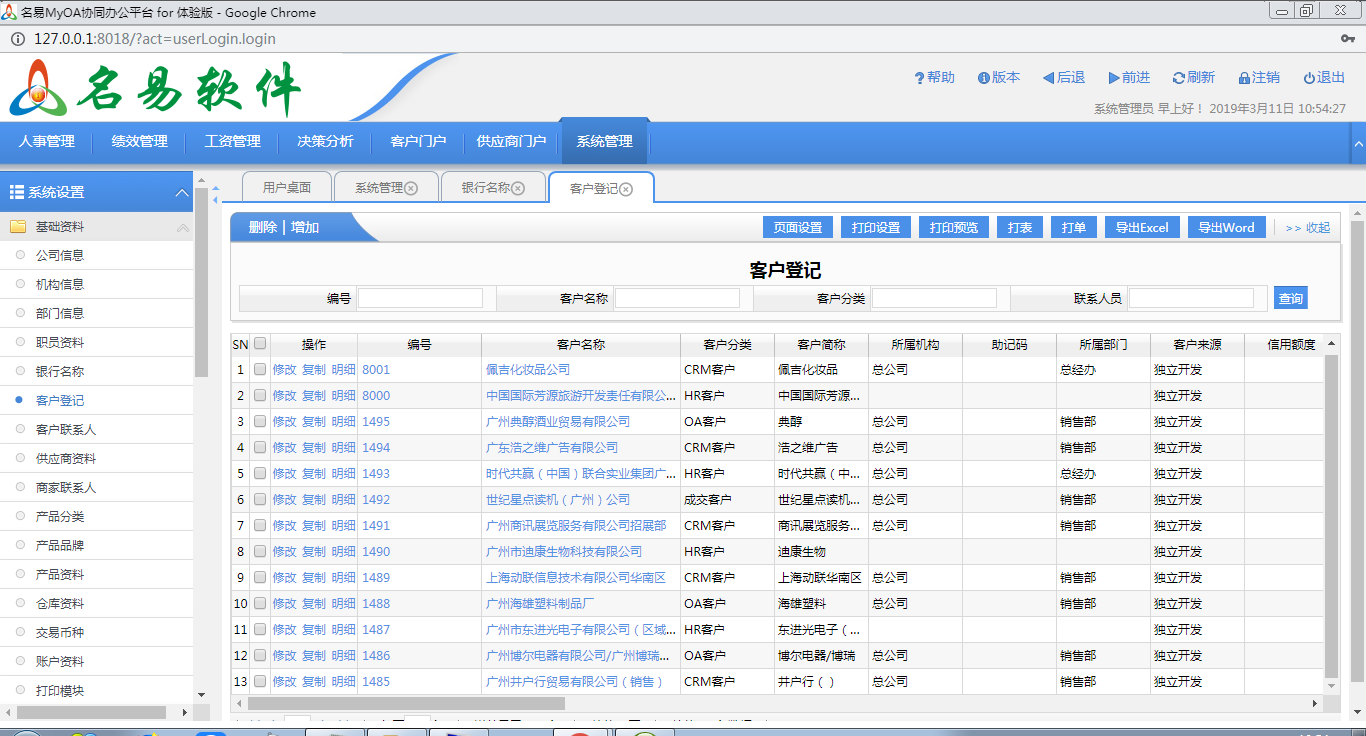Click the 注销 lock icon
This screenshot has width=1366, height=736.
click(x=1244, y=78)
